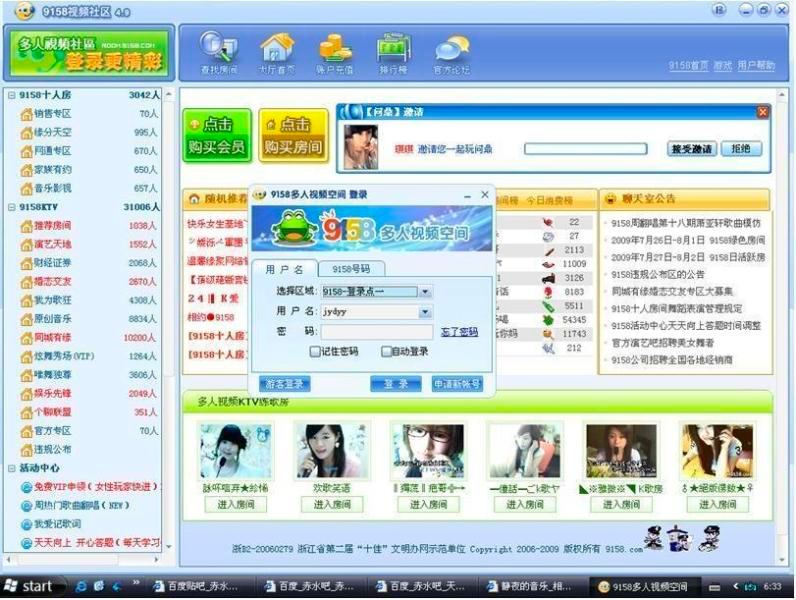Viewport: 796px width, 600px height.
Task: Open the 用户帮助 user help link
Action: pos(756,65)
